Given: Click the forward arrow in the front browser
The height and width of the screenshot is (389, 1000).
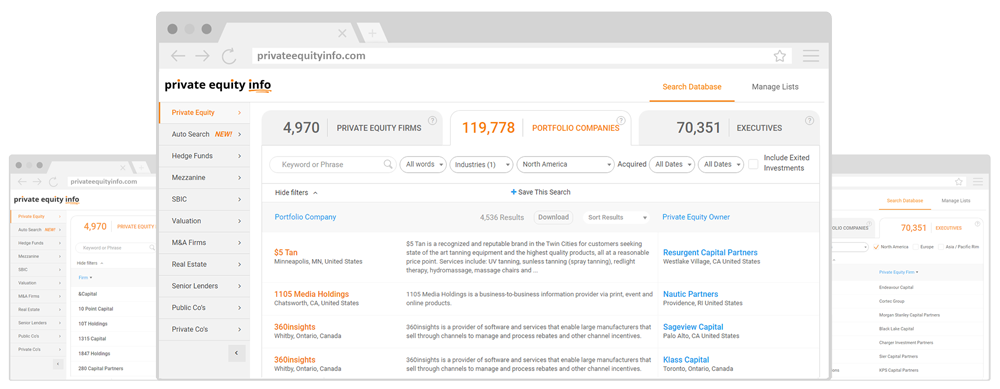Looking at the screenshot, I should (x=202, y=56).
